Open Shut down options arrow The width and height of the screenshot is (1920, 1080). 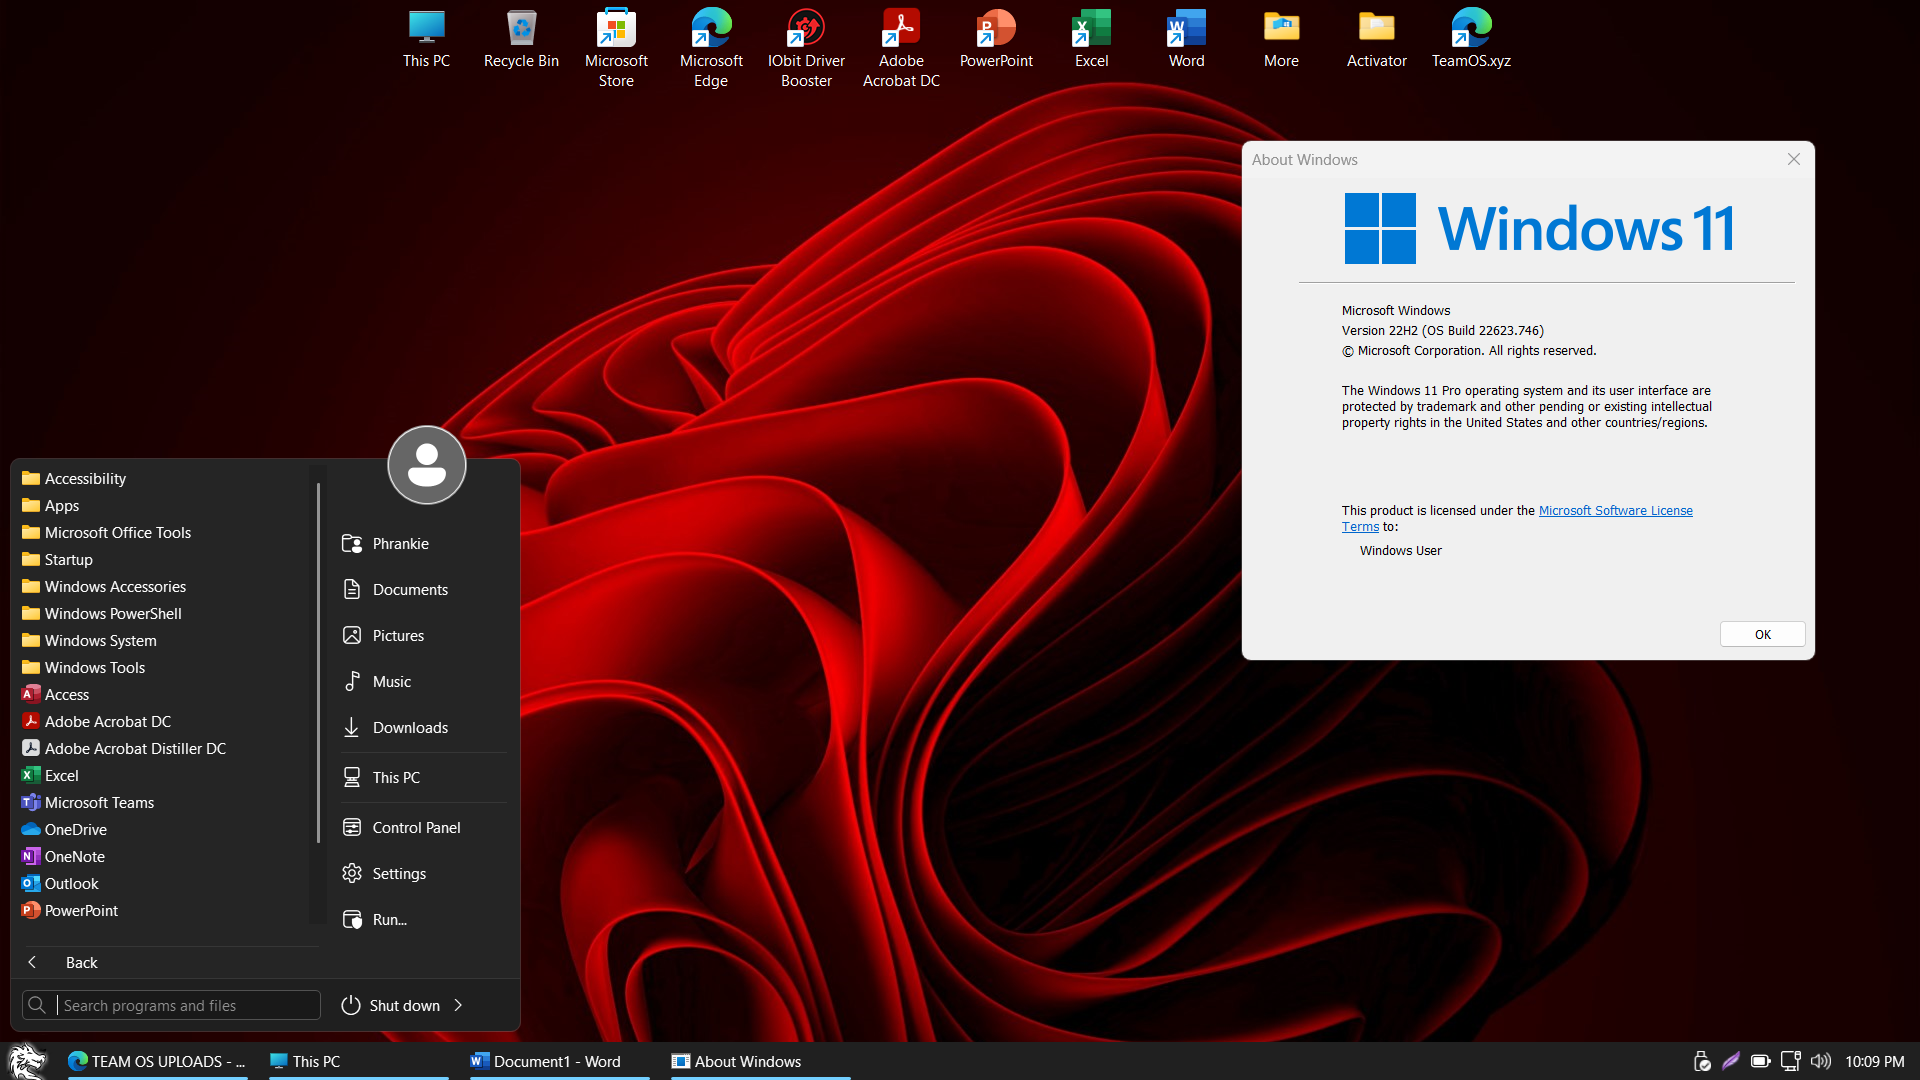tap(459, 1005)
